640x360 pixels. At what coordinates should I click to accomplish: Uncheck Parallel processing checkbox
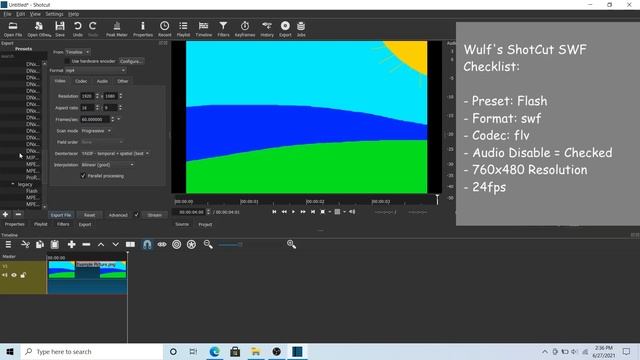tap(83, 176)
